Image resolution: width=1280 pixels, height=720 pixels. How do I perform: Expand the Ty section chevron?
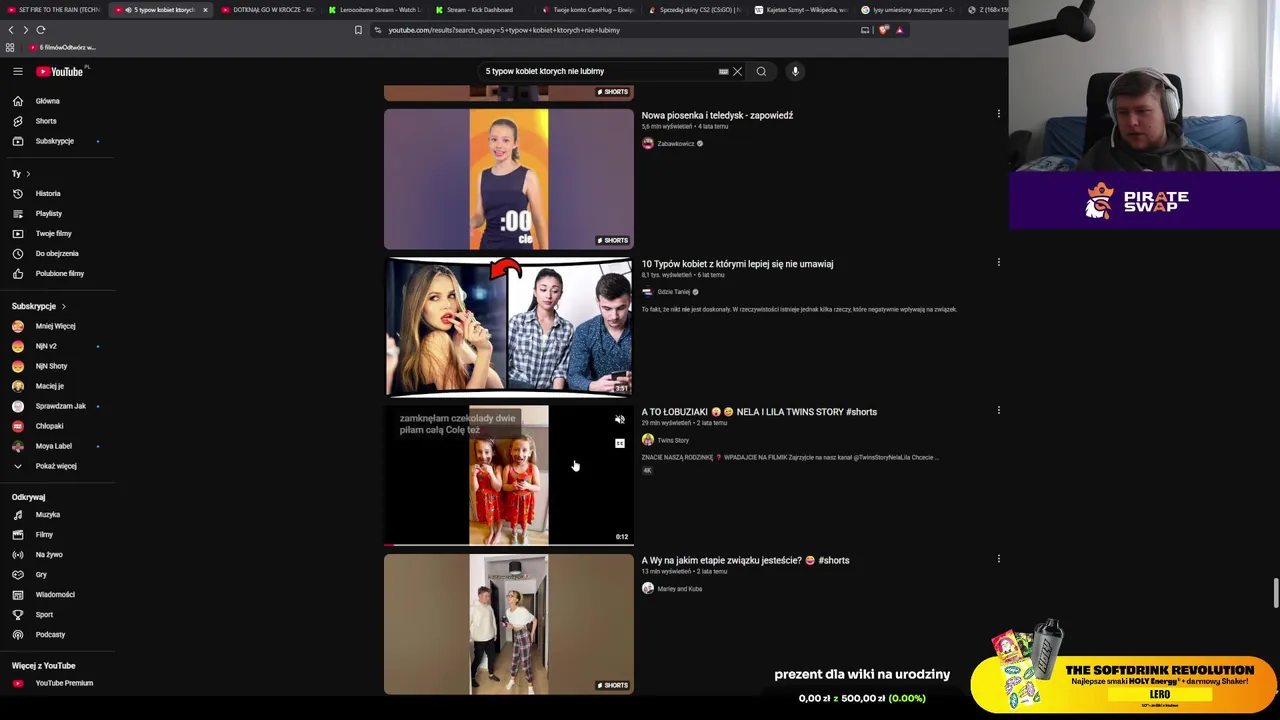[28, 174]
